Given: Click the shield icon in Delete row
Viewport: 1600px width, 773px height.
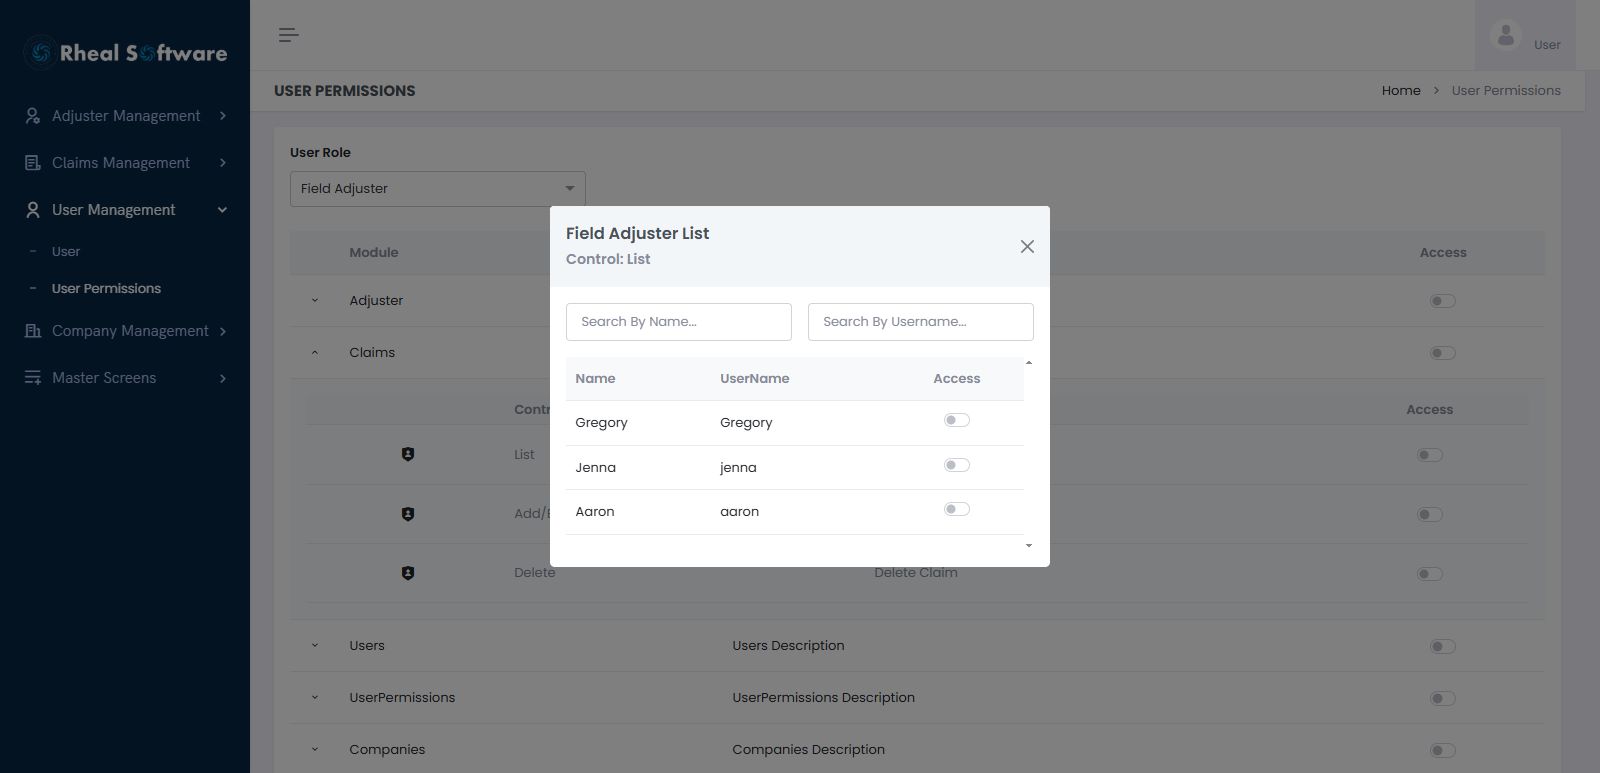Looking at the screenshot, I should (408, 573).
